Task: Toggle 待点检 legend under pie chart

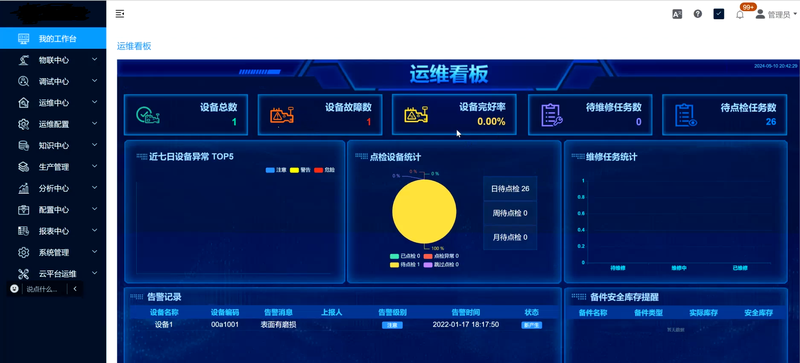Action: pyautogui.click(x=405, y=264)
